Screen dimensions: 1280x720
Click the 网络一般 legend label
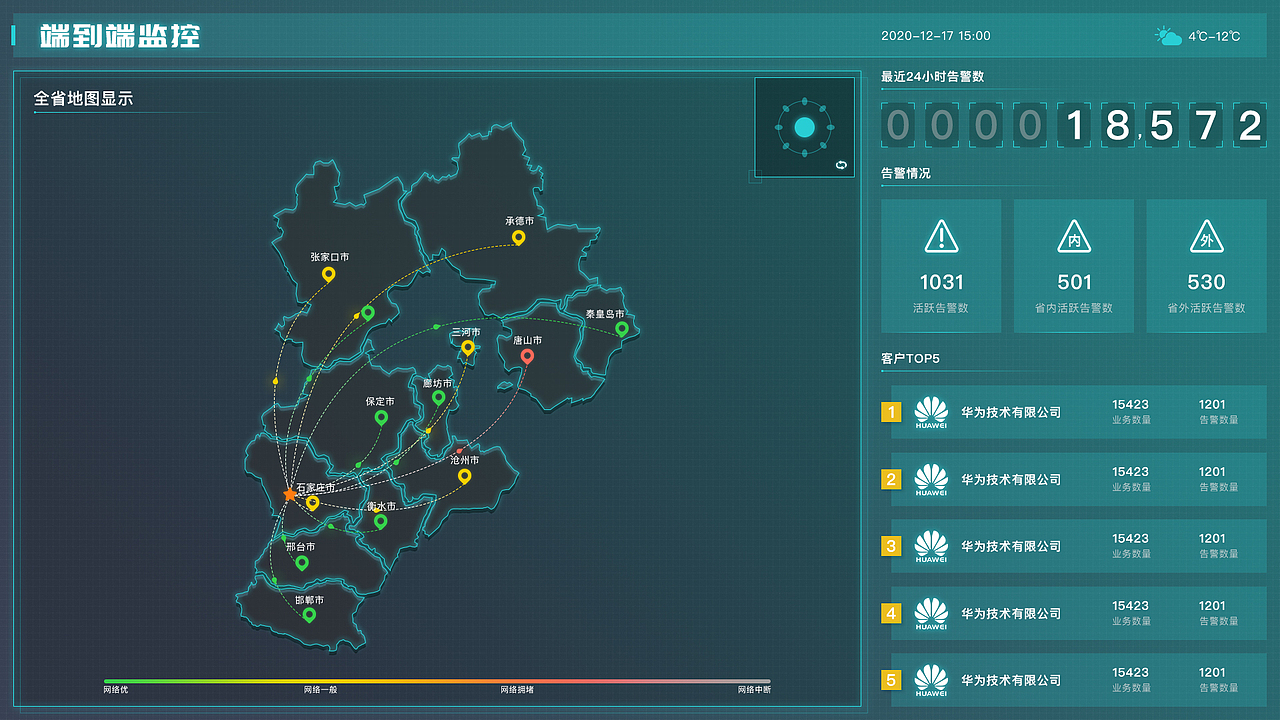[320, 690]
